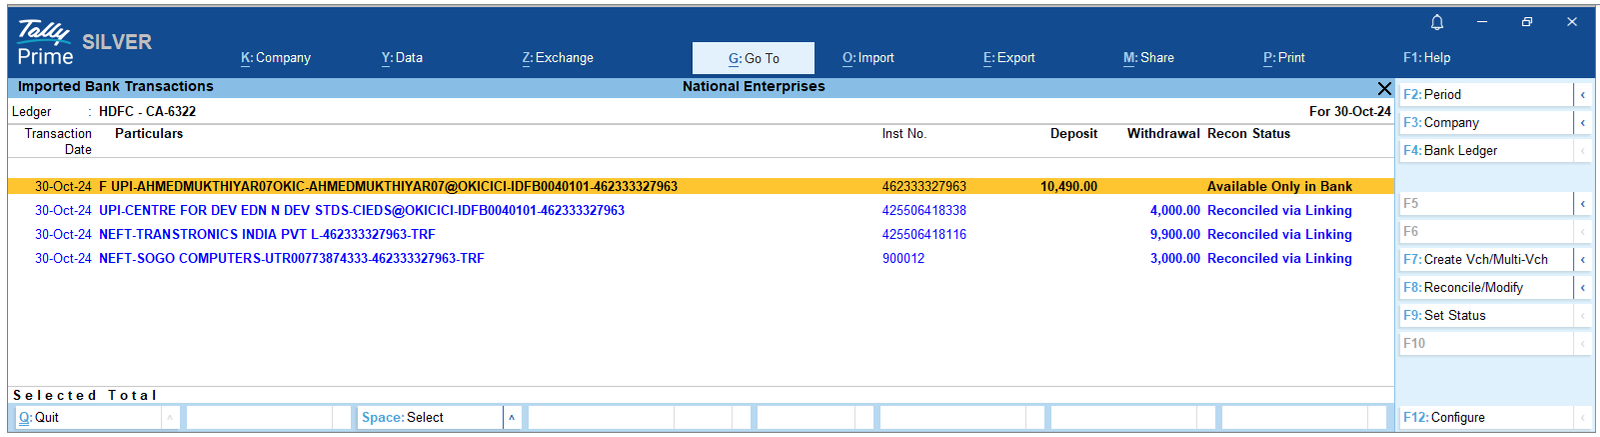Viewport: 1600px width, 437px height.
Task: Expand arrow beside F7: Create Vch/Multi-Vch
Action: [1583, 259]
